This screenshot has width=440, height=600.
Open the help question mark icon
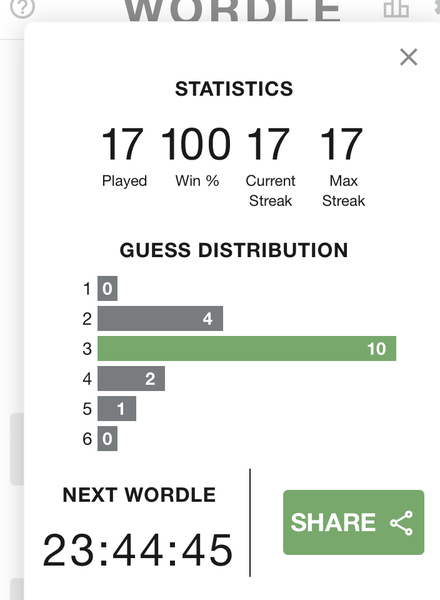point(22,8)
